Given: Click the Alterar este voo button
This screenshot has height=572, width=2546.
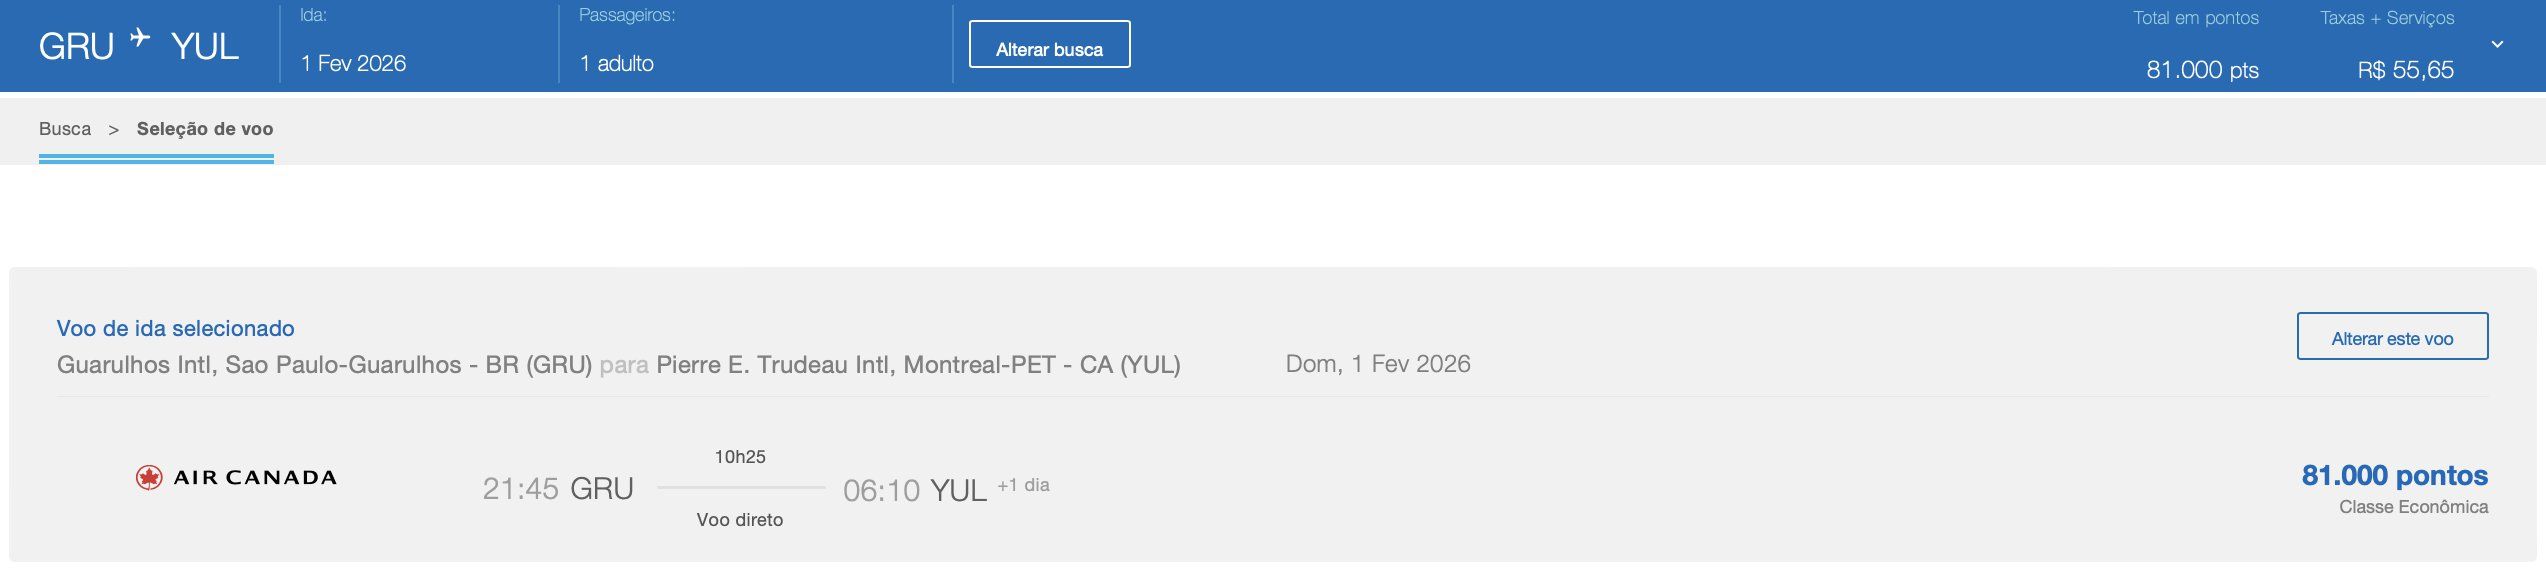Looking at the screenshot, I should pos(2391,338).
